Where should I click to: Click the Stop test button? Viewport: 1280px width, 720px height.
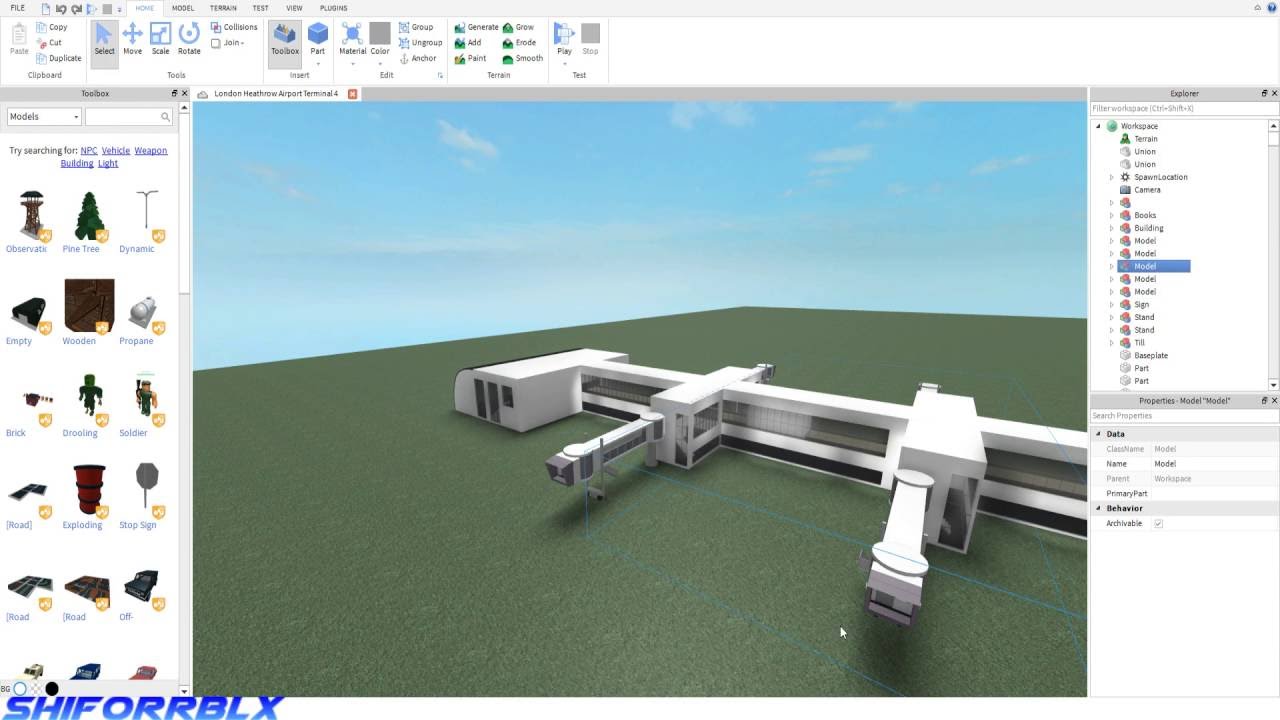pyautogui.click(x=590, y=40)
